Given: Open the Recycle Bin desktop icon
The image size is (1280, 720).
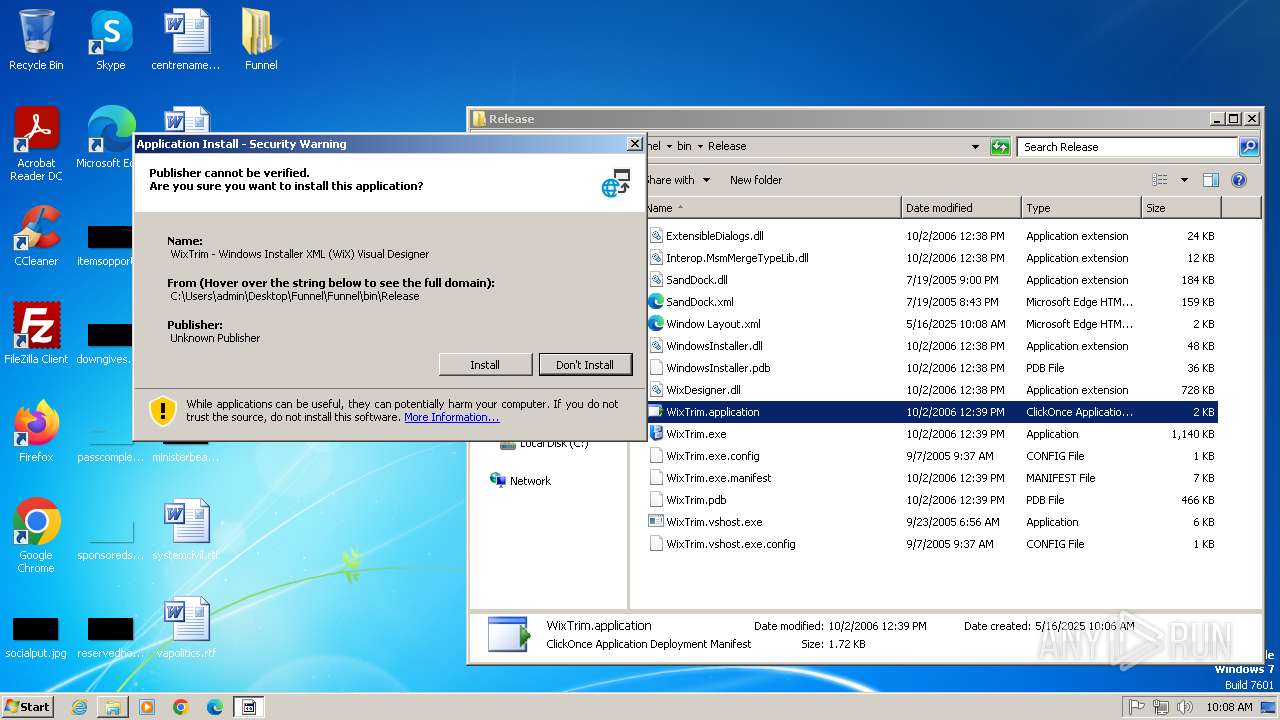Looking at the screenshot, I should point(36,40).
